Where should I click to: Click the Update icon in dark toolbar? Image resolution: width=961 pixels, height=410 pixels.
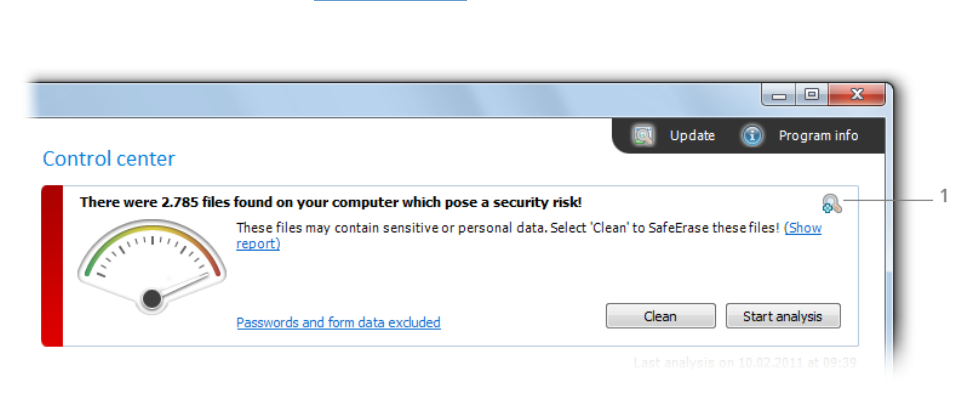tap(644, 135)
